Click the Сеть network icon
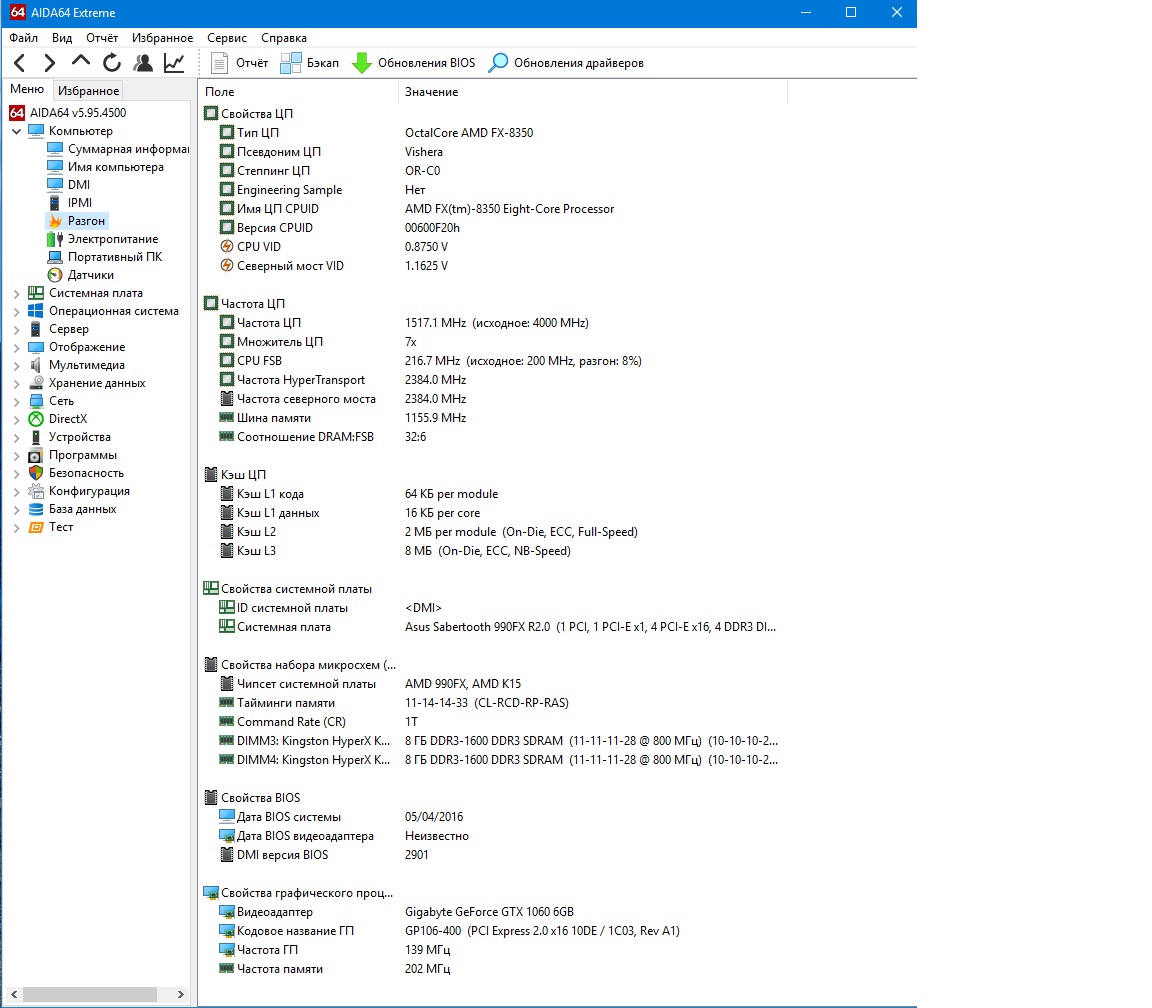 (x=36, y=400)
